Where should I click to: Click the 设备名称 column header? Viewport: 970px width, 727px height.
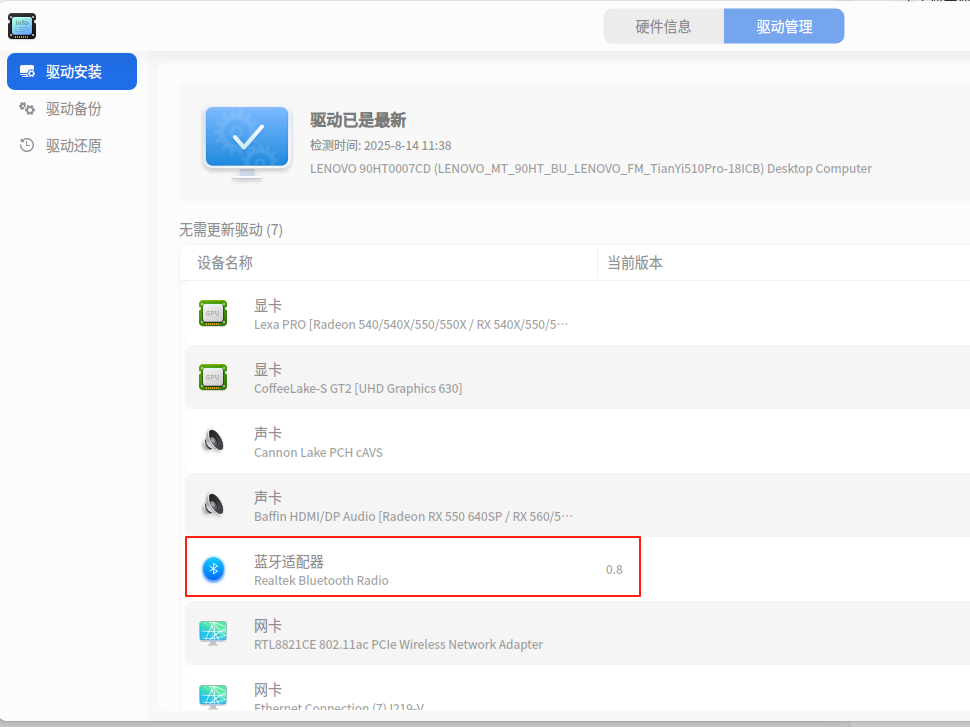pos(225,263)
